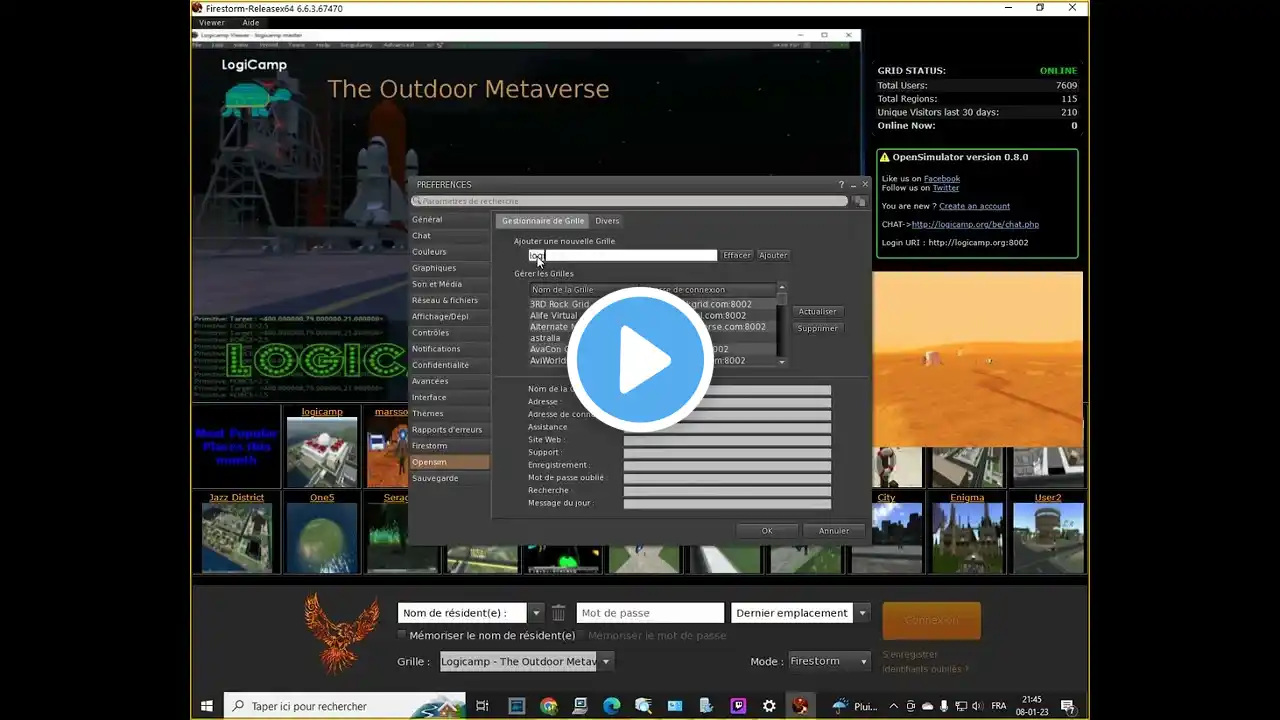Click the Twitch icon in the taskbar
The height and width of the screenshot is (720, 1280).
(x=738, y=706)
